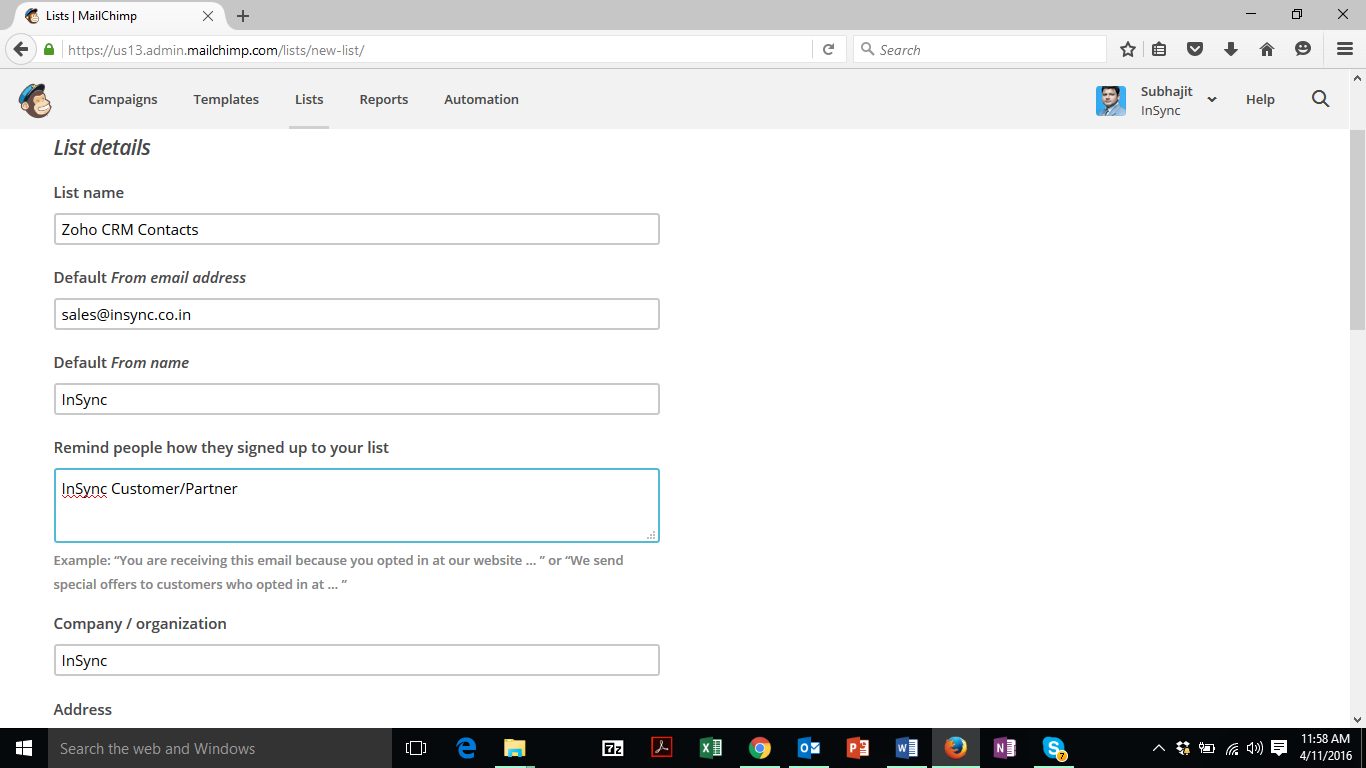Image resolution: width=1366 pixels, height=768 pixels.
Task: Open OneNote from the taskbar
Action: tap(1005, 748)
